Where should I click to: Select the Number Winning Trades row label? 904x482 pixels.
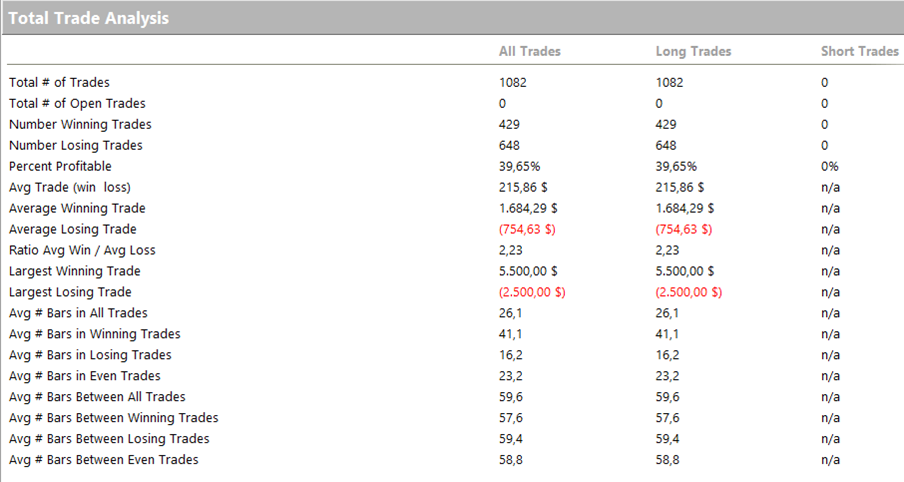pyautogui.click(x=80, y=125)
